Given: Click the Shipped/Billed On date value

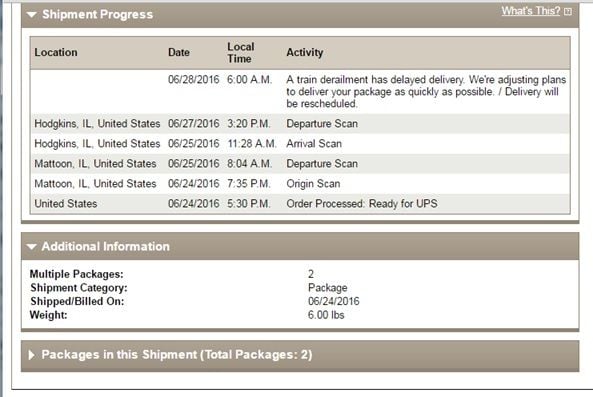Looking at the screenshot, I should 334,301.
